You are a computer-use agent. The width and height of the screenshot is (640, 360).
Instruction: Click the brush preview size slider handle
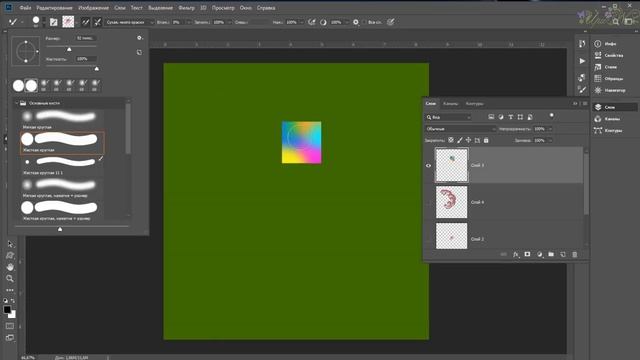click(x=60, y=229)
